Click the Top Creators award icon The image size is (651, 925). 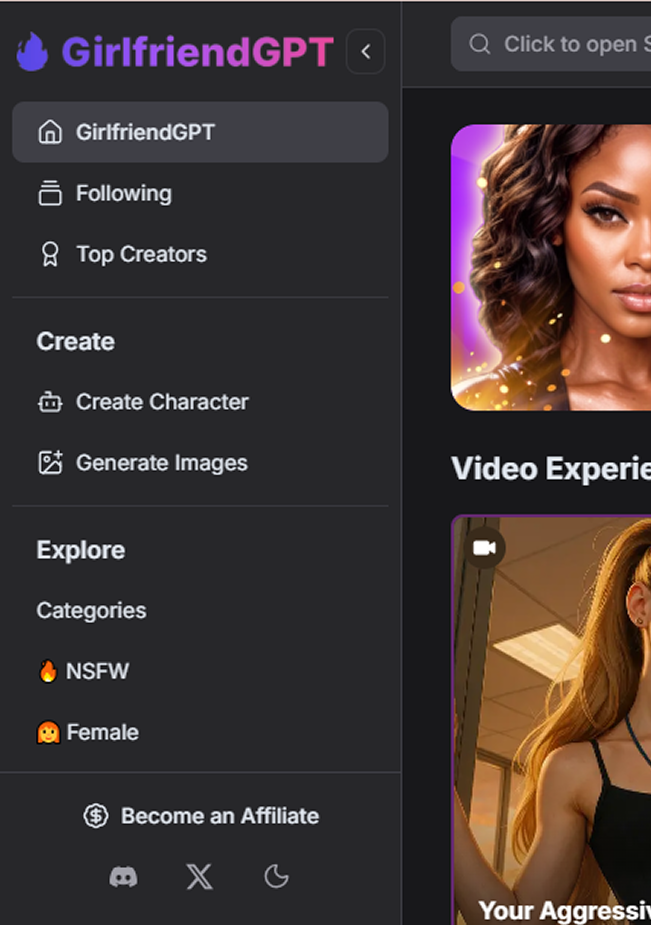(x=50, y=254)
